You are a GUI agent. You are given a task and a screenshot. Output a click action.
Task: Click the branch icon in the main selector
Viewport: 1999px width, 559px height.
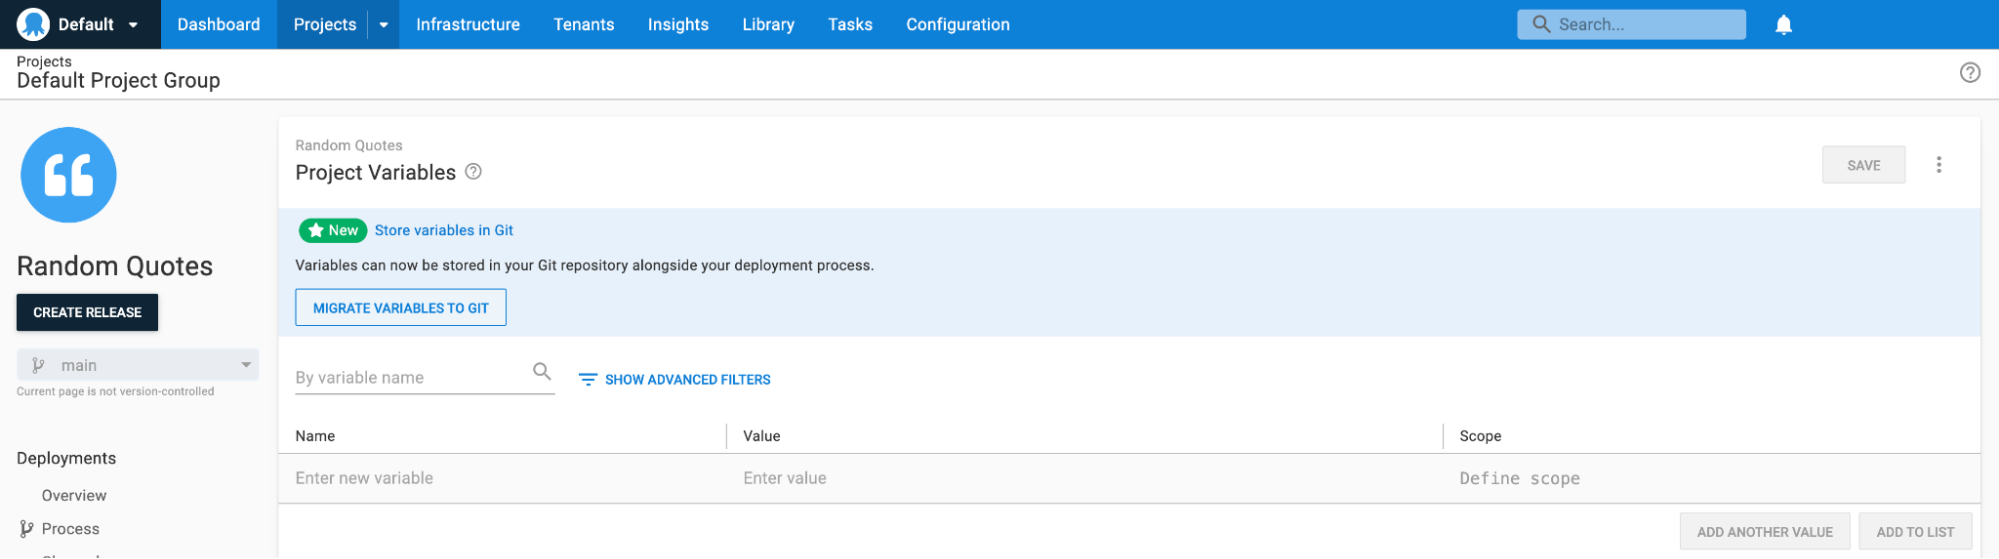tap(38, 365)
